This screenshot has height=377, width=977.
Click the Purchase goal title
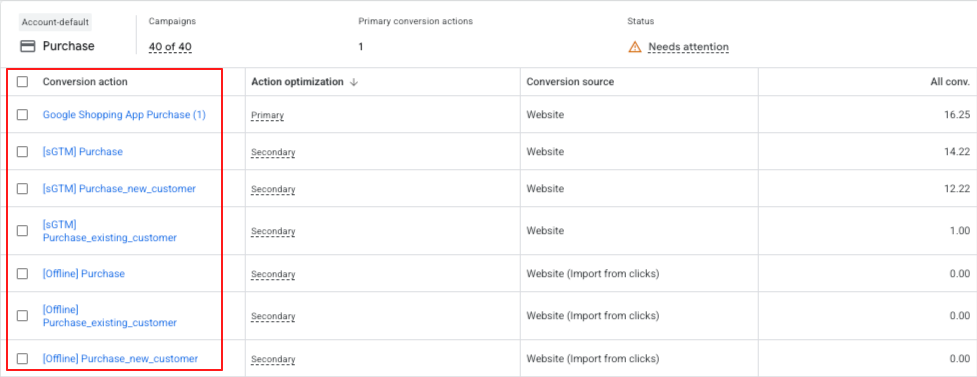coord(69,47)
